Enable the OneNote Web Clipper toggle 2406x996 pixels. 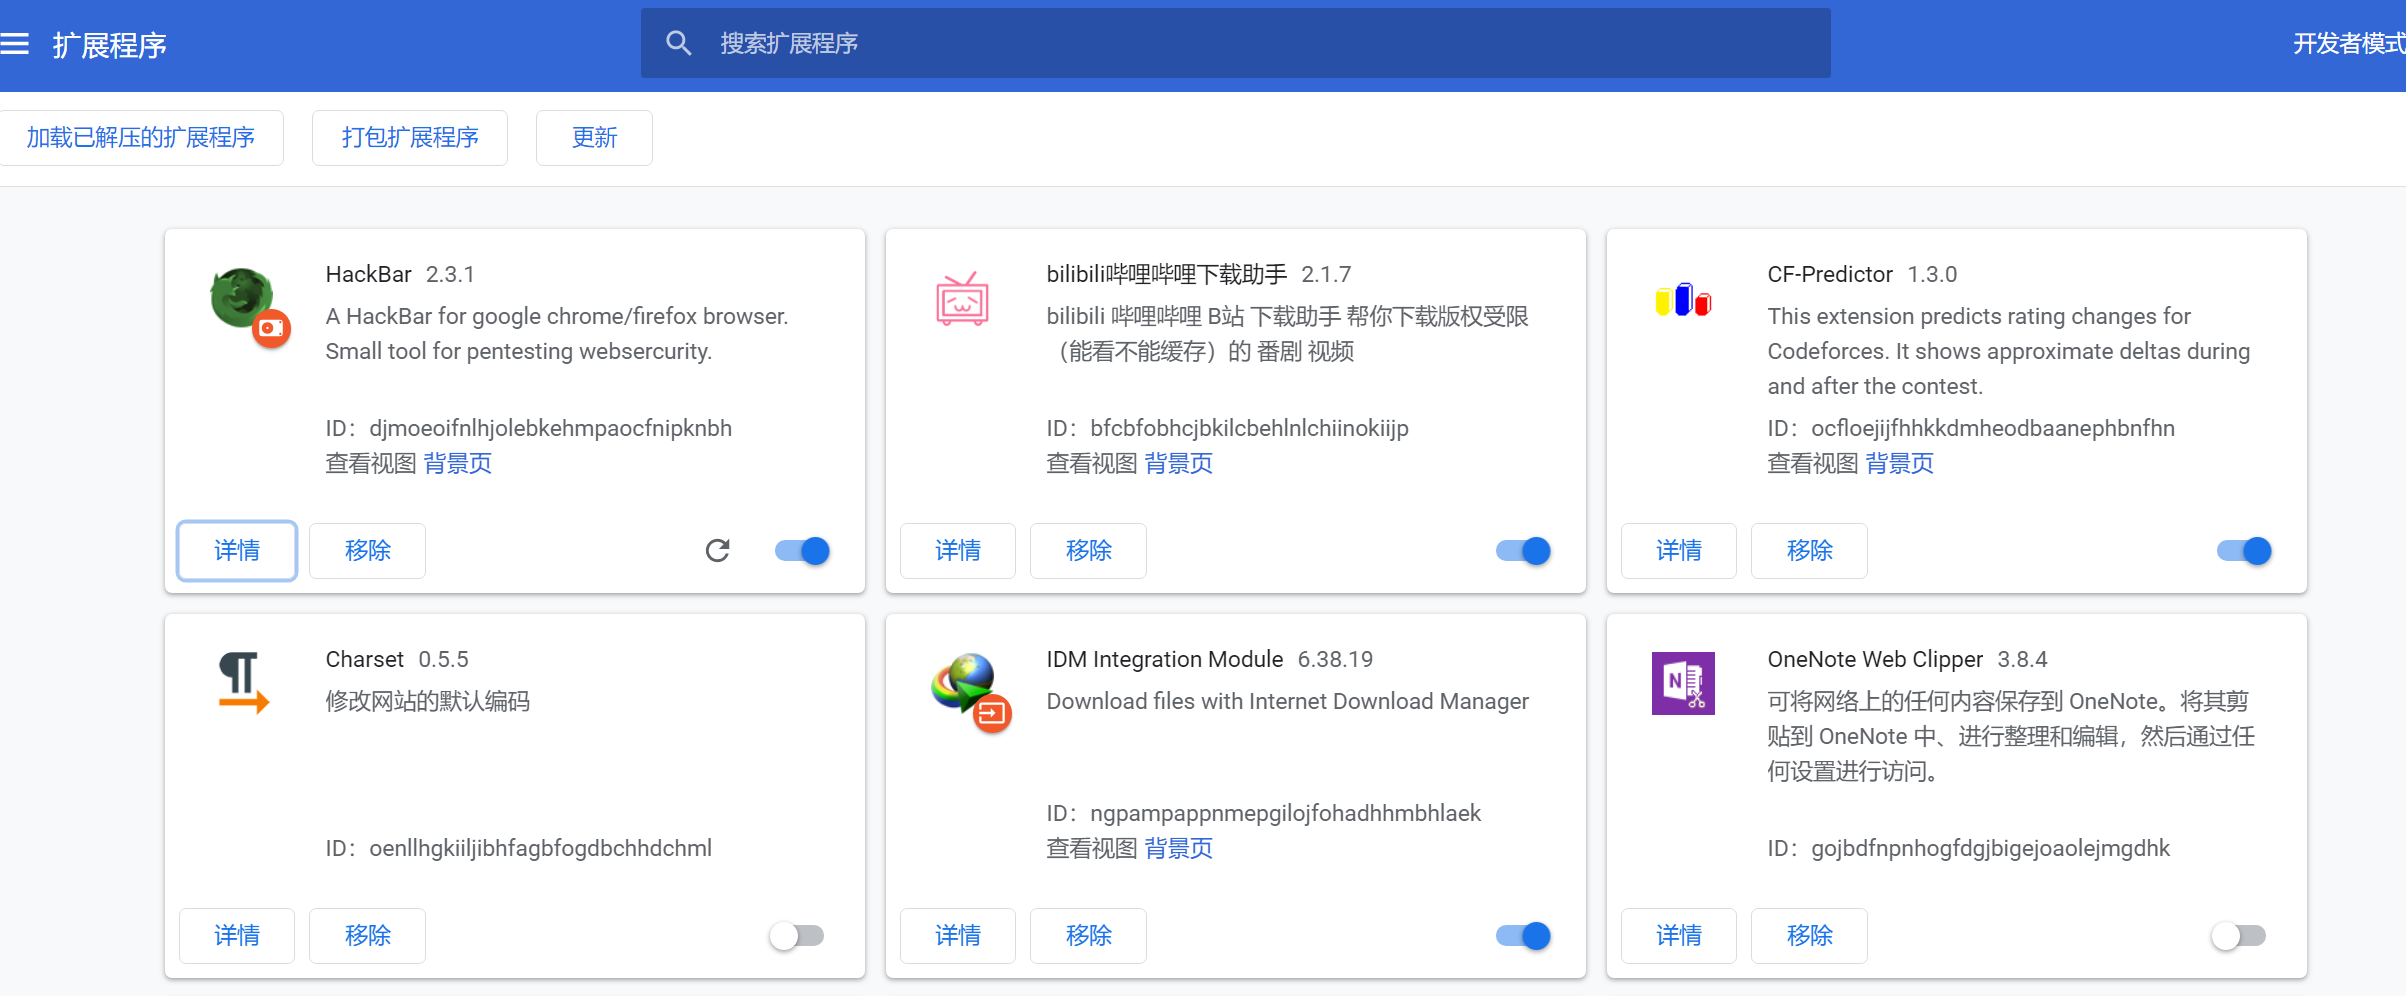(x=2238, y=935)
